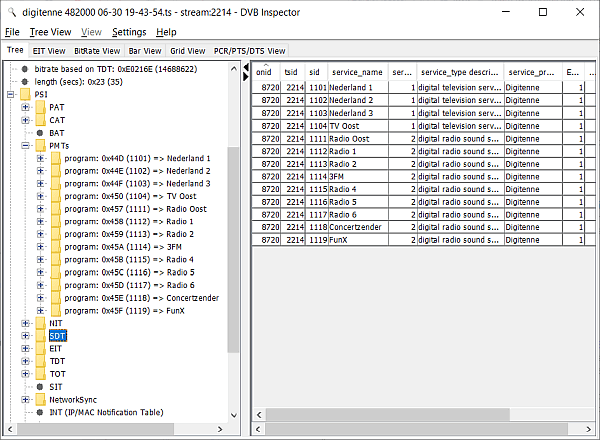Select bitrate based on TDT tree row
The width and height of the screenshot is (600, 440).
click(116, 69)
